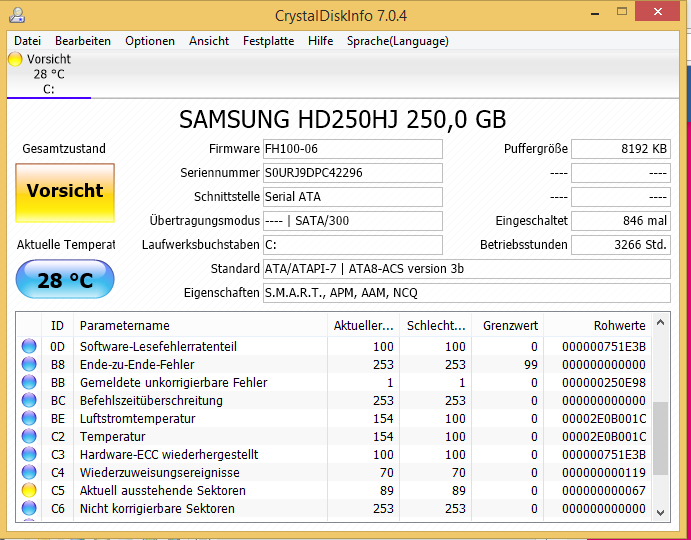Image resolution: width=691 pixels, height=540 pixels.
Task: Select the Hardware-ECC wiederhergestellt row name
Action: [x=169, y=454]
